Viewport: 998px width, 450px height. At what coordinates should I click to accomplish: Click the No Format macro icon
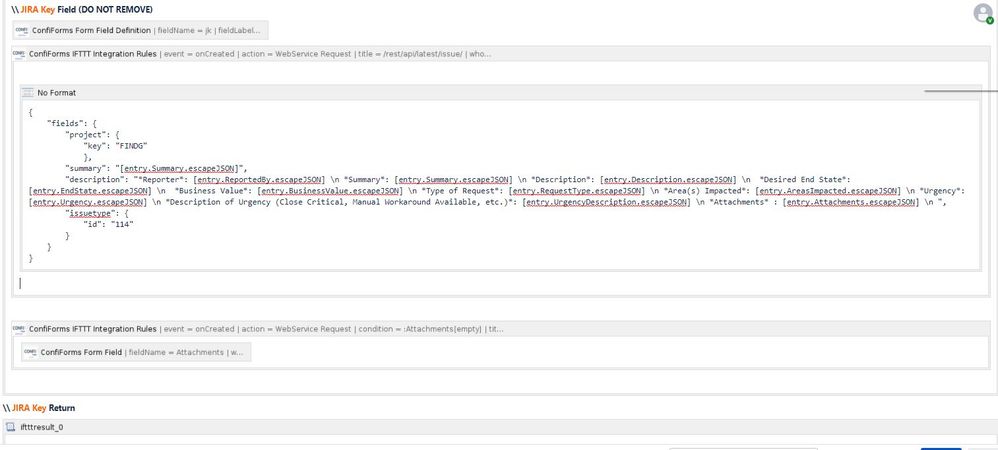click(28, 93)
